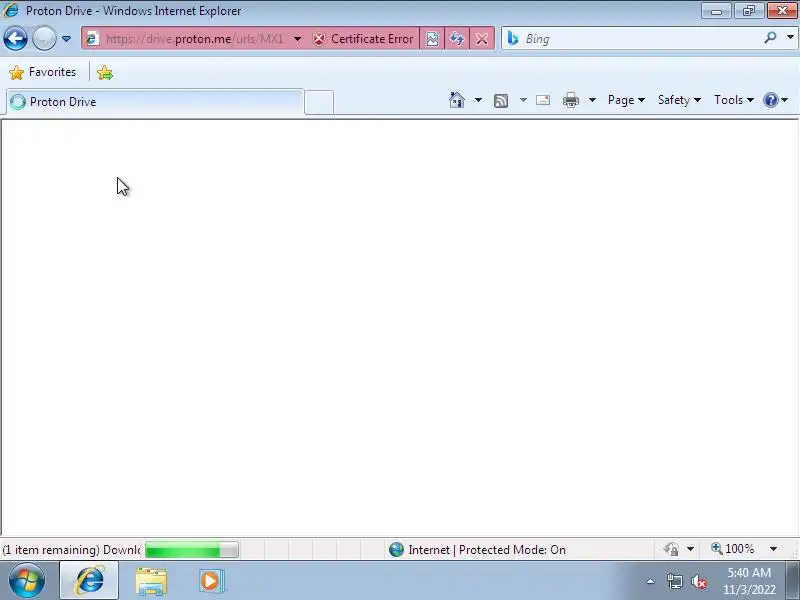This screenshot has width=800, height=600.
Task: Open the Tools menu
Action: tap(734, 100)
